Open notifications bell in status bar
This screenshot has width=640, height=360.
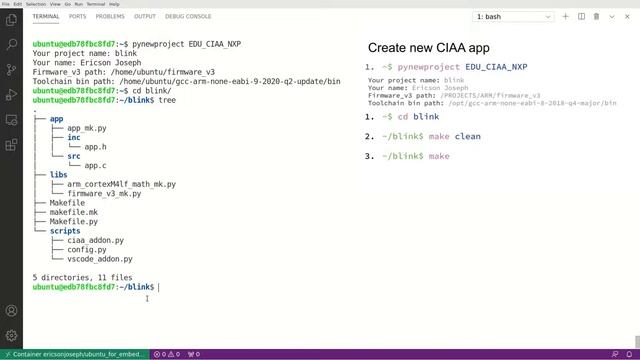[629, 354]
